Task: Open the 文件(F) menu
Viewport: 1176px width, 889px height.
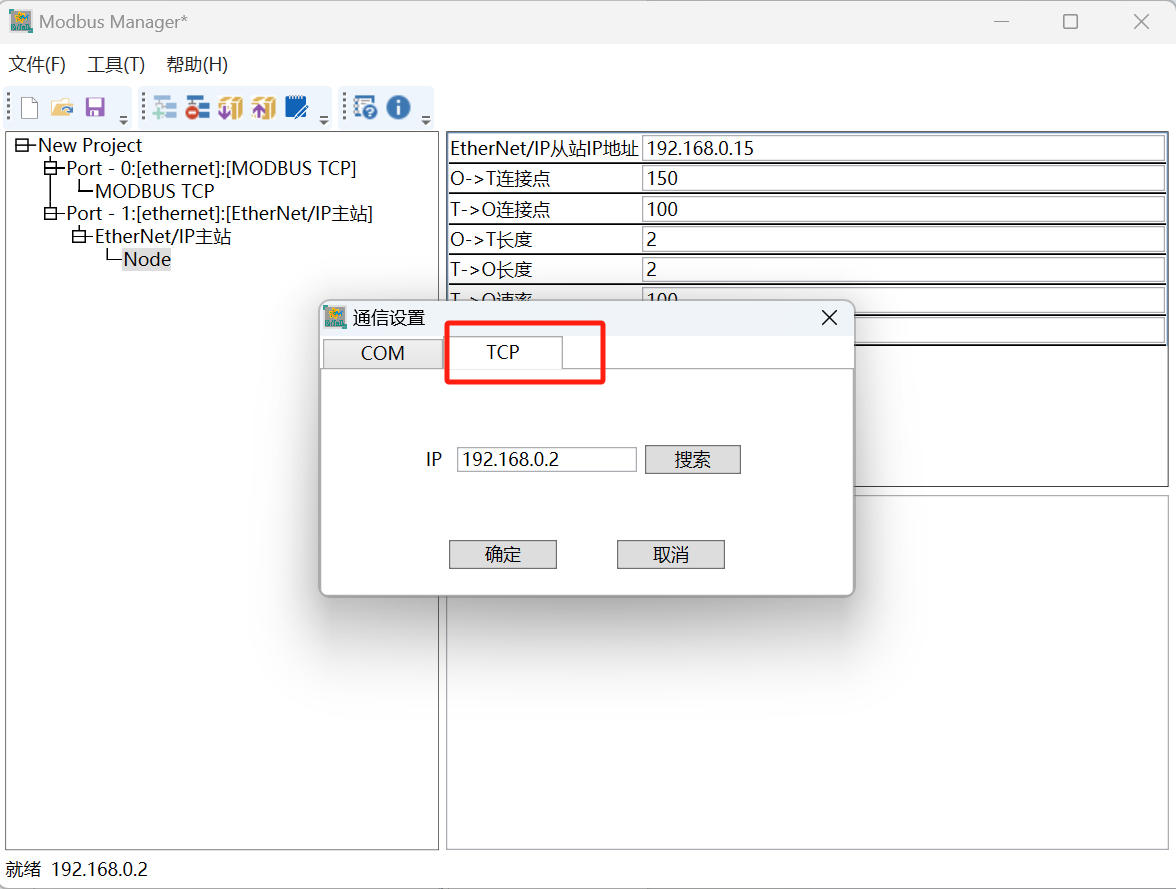Action: (x=37, y=65)
